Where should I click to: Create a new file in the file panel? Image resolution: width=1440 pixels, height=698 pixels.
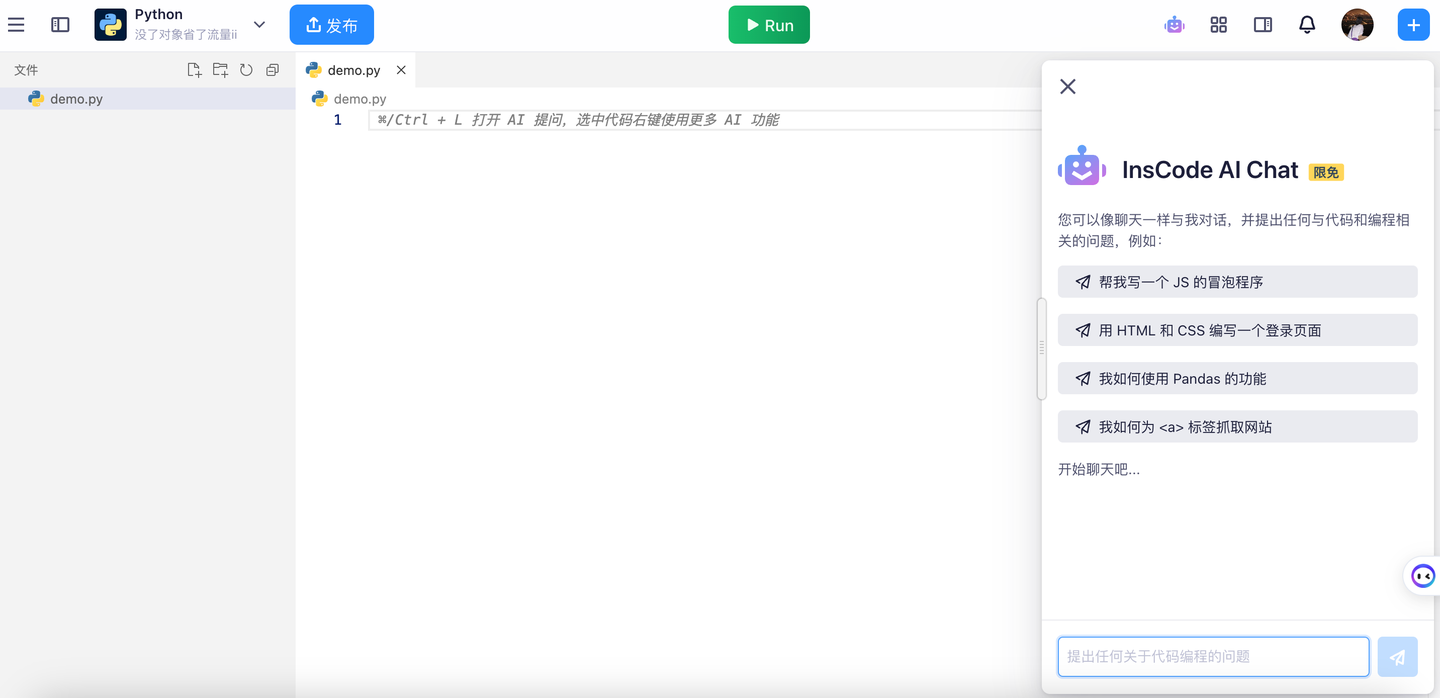point(194,69)
